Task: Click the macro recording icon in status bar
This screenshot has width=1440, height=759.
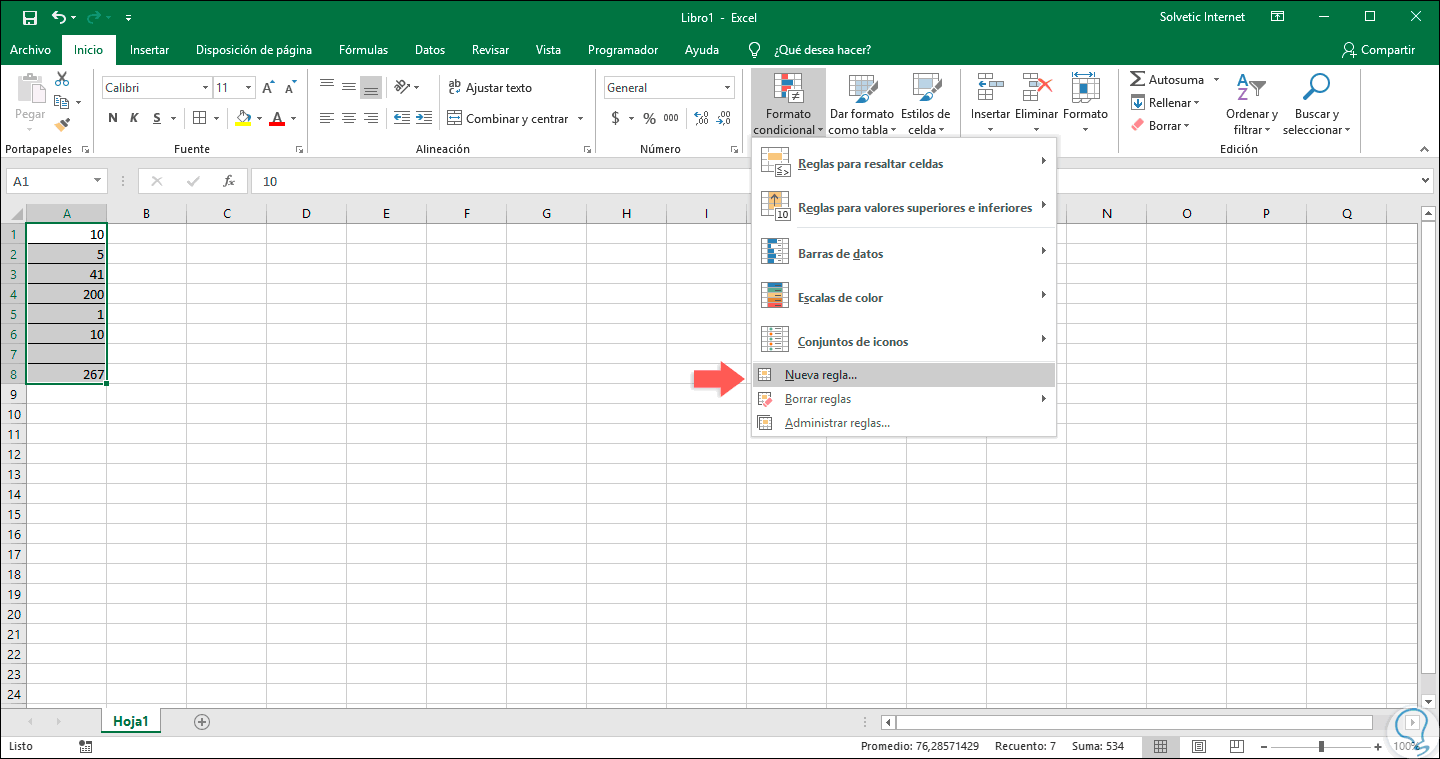Action: point(85,746)
